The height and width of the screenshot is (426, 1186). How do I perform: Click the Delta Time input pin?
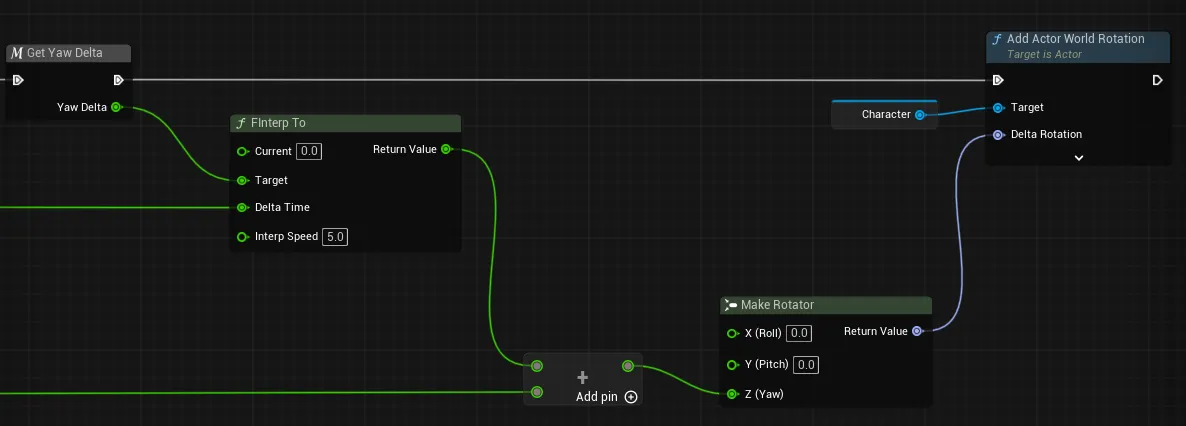click(x=242, y=207)
